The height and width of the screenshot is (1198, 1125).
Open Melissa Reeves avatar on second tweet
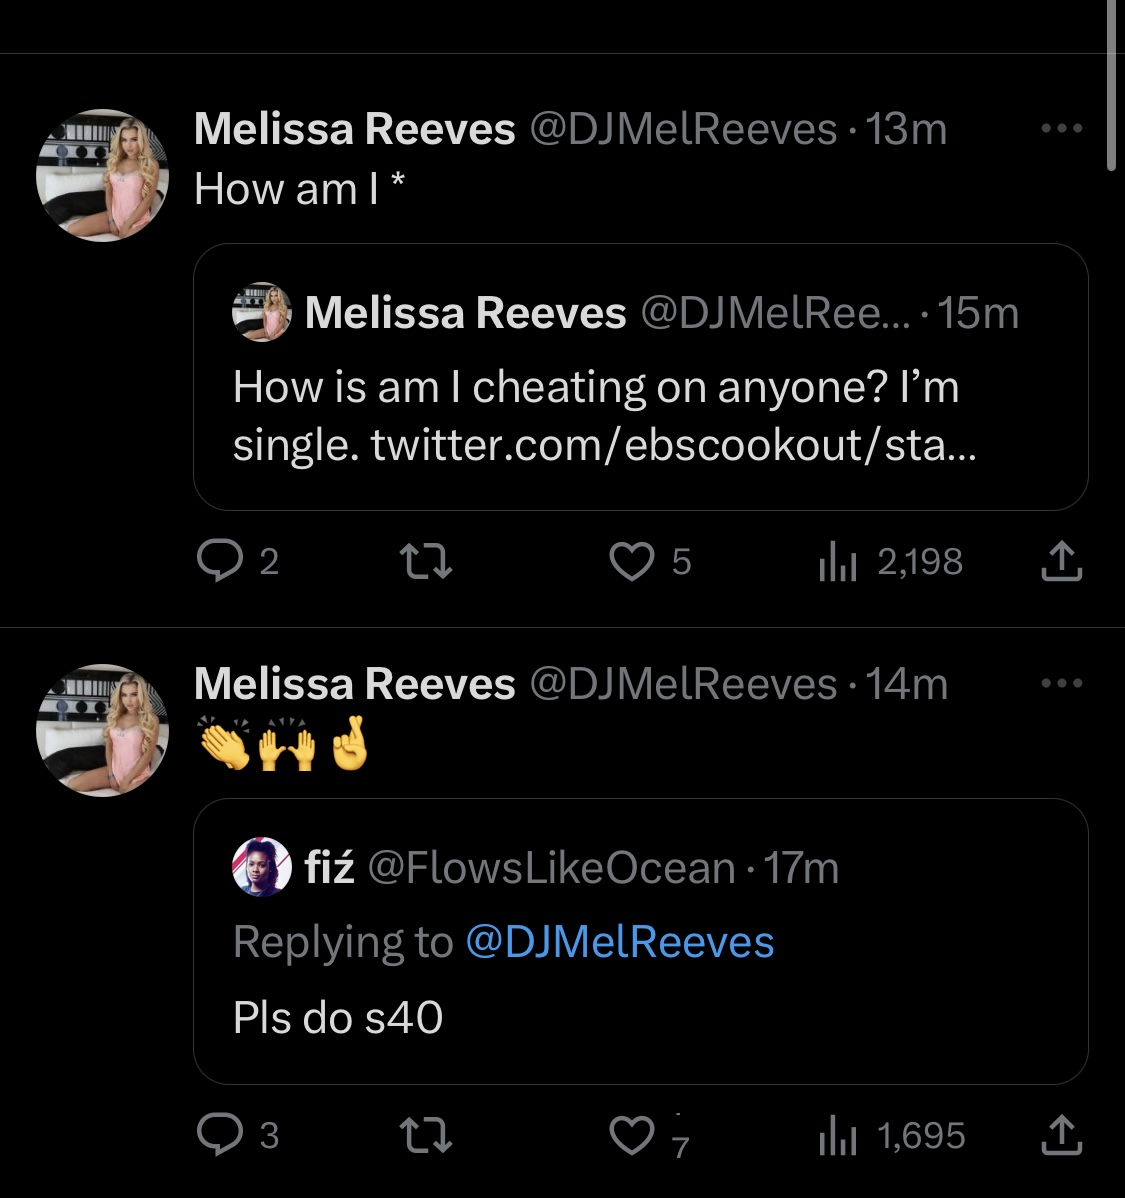pyautogui.click(x=102, y=730)
